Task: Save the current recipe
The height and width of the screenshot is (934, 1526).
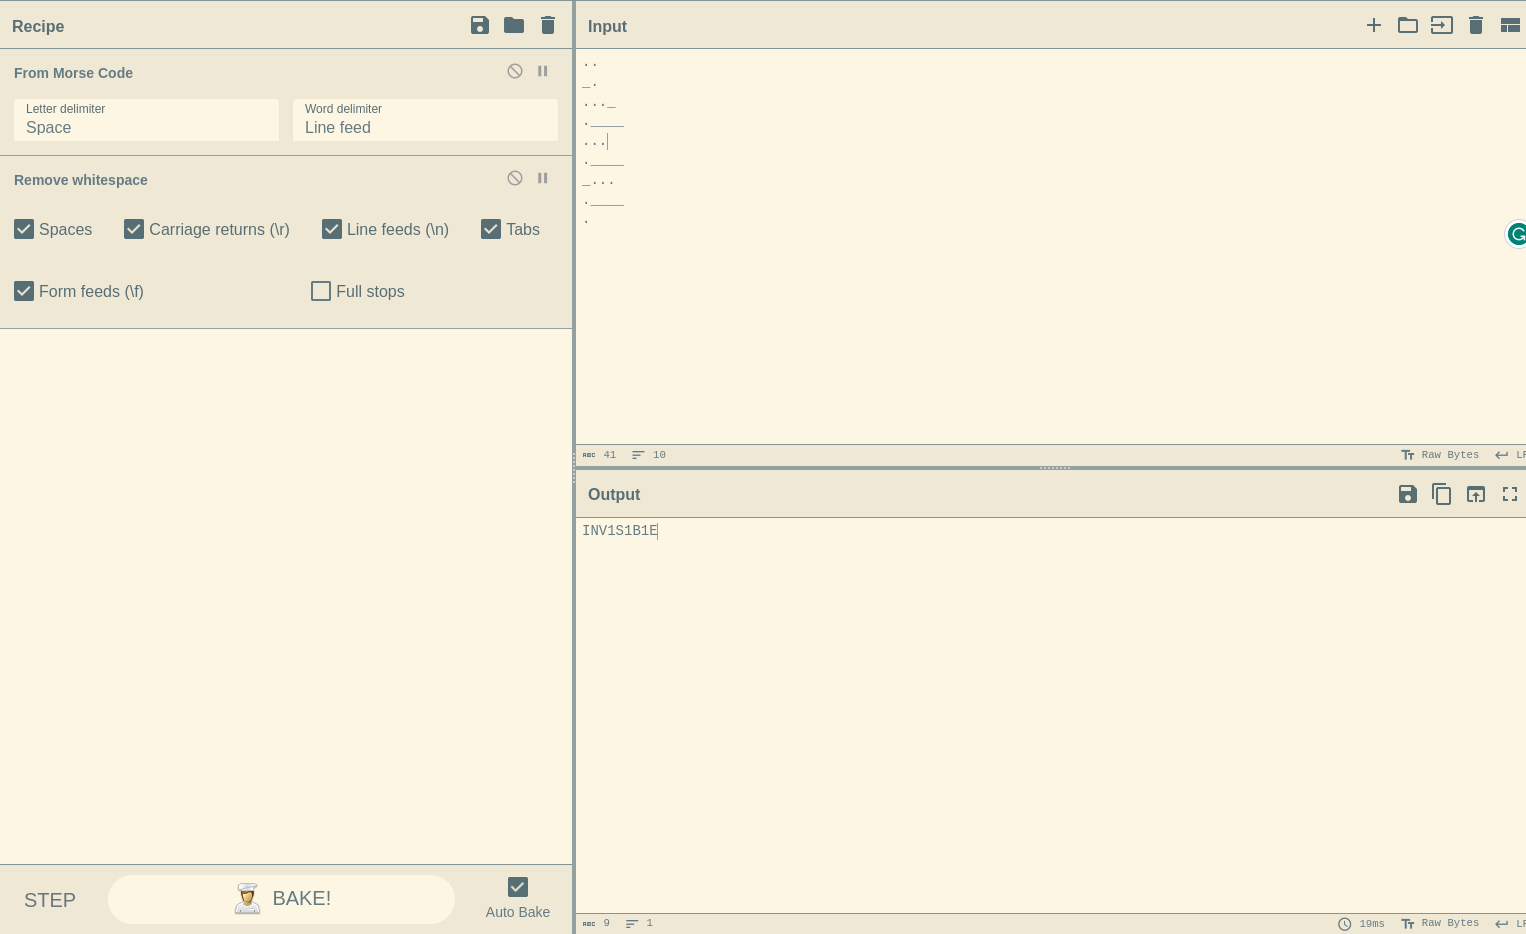Action: click(480, 25)
